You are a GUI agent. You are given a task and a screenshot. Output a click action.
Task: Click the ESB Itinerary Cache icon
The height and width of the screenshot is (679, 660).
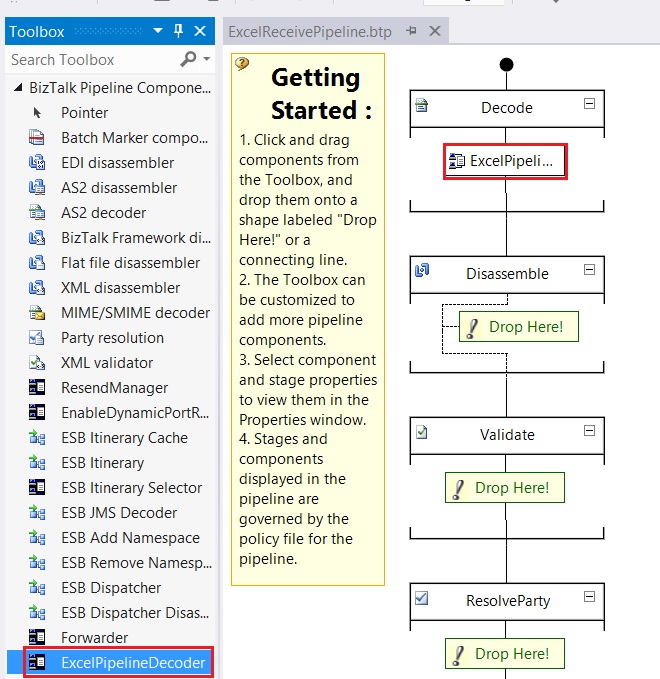click(37, 438)
